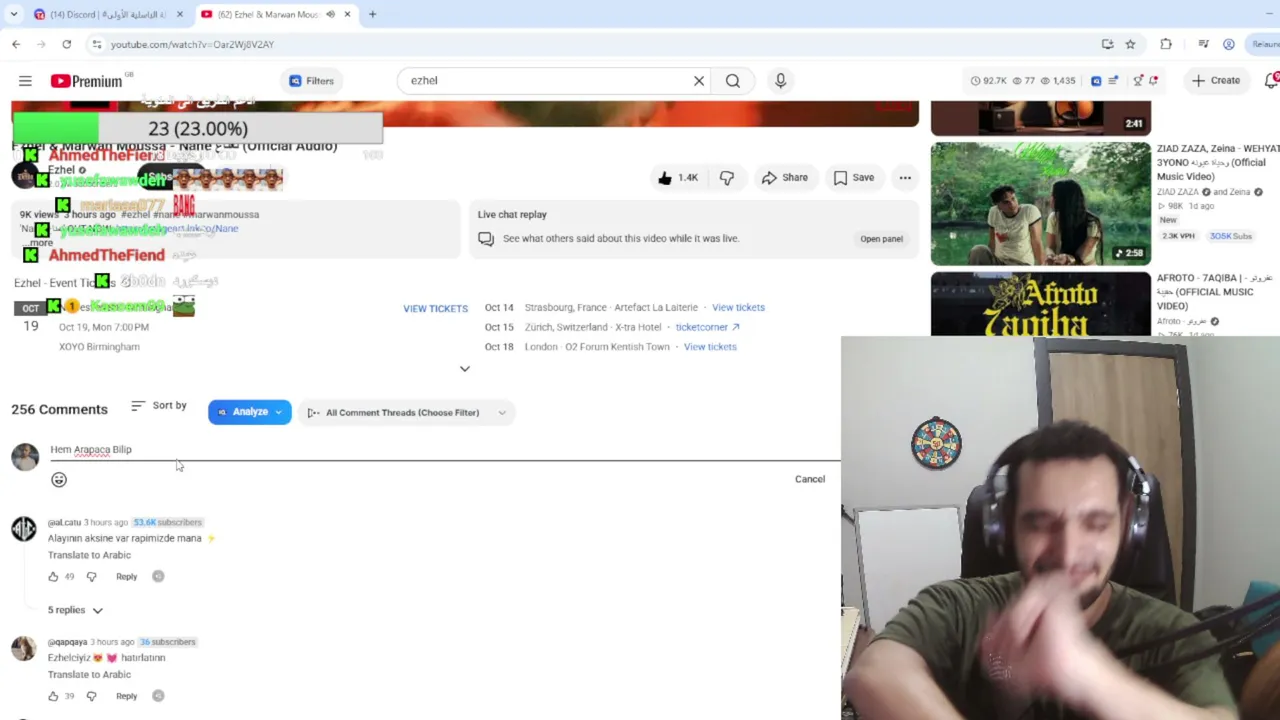Insert emoji in comment box
This screenshot has height=720, width=1280.
pyautogui.click(x=59, y=480)
